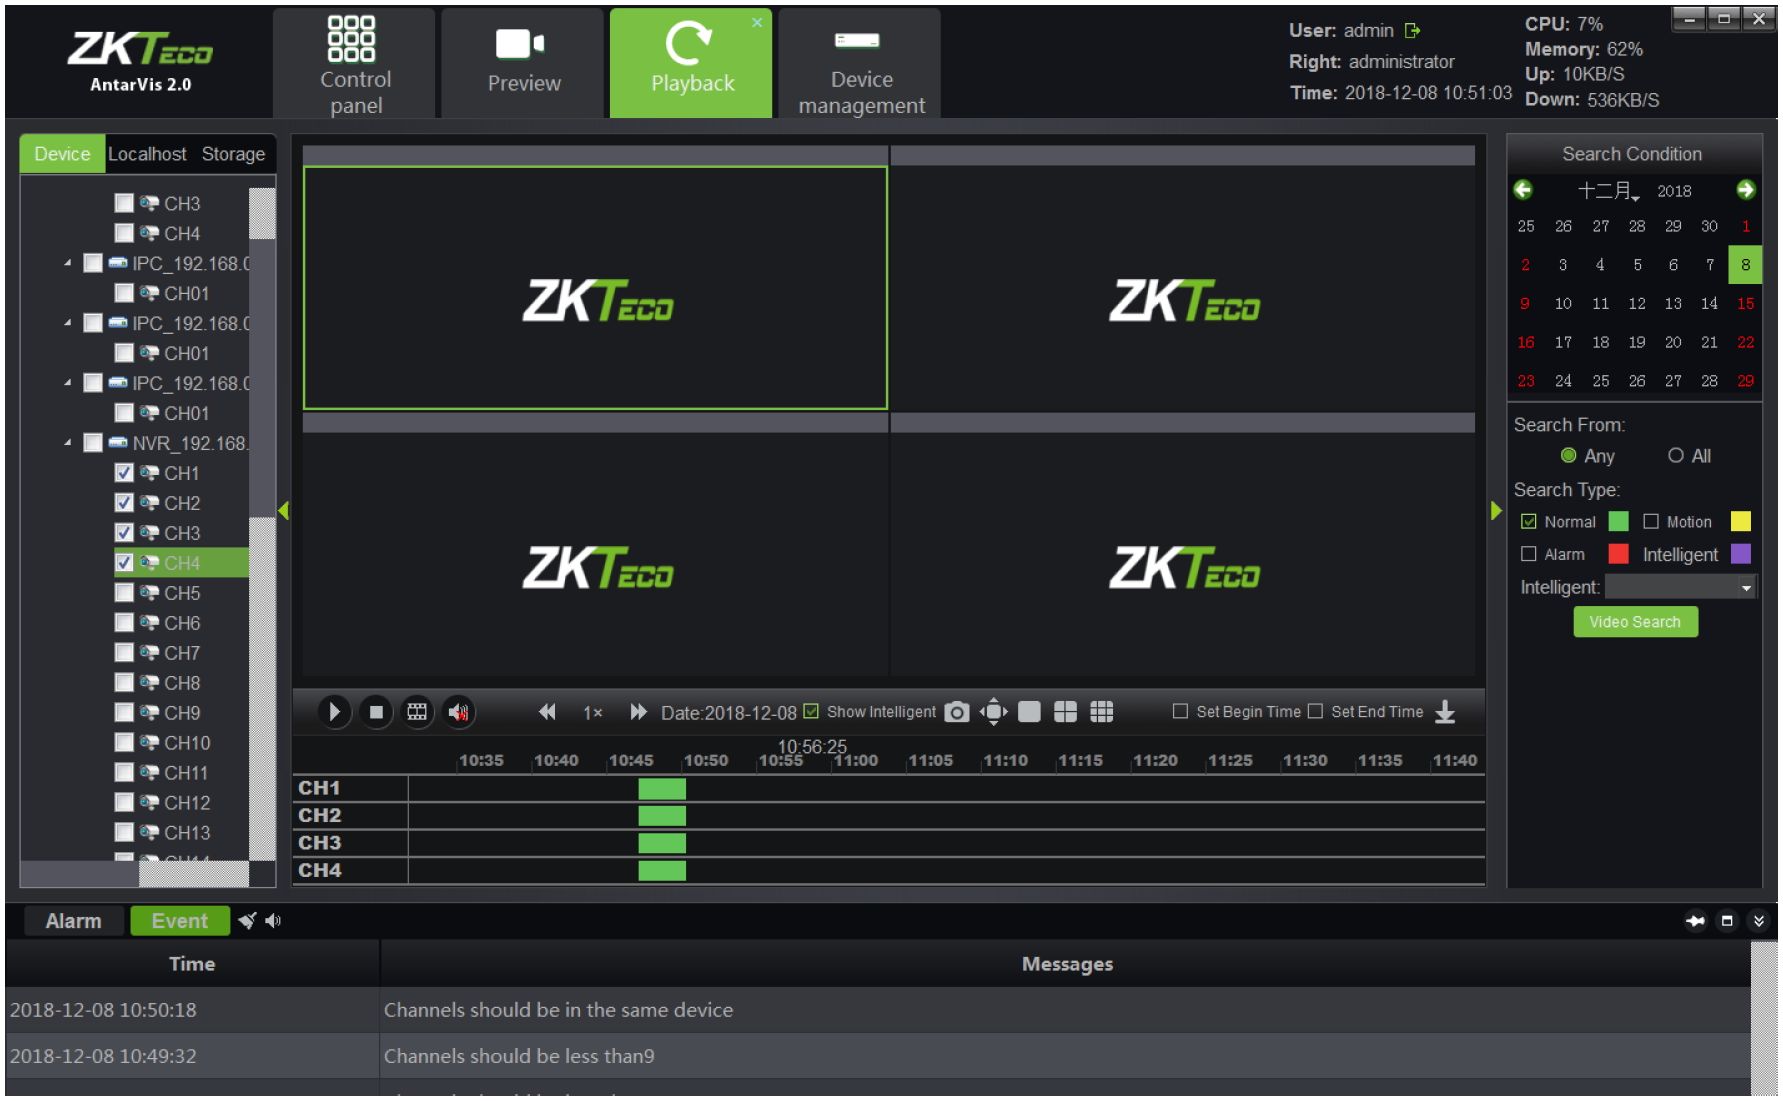Click the fast forward icon
Viewport: 1783px width, 1101px height.
638,712
